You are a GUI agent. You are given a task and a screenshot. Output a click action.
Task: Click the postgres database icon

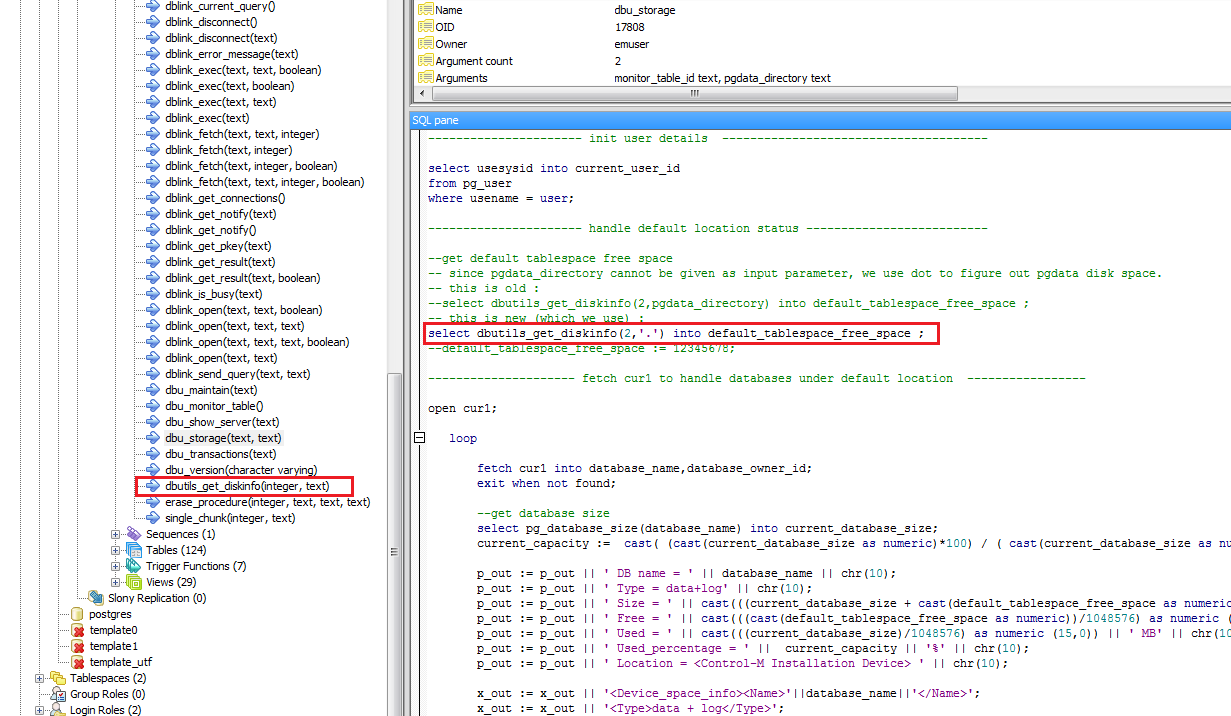77,614
